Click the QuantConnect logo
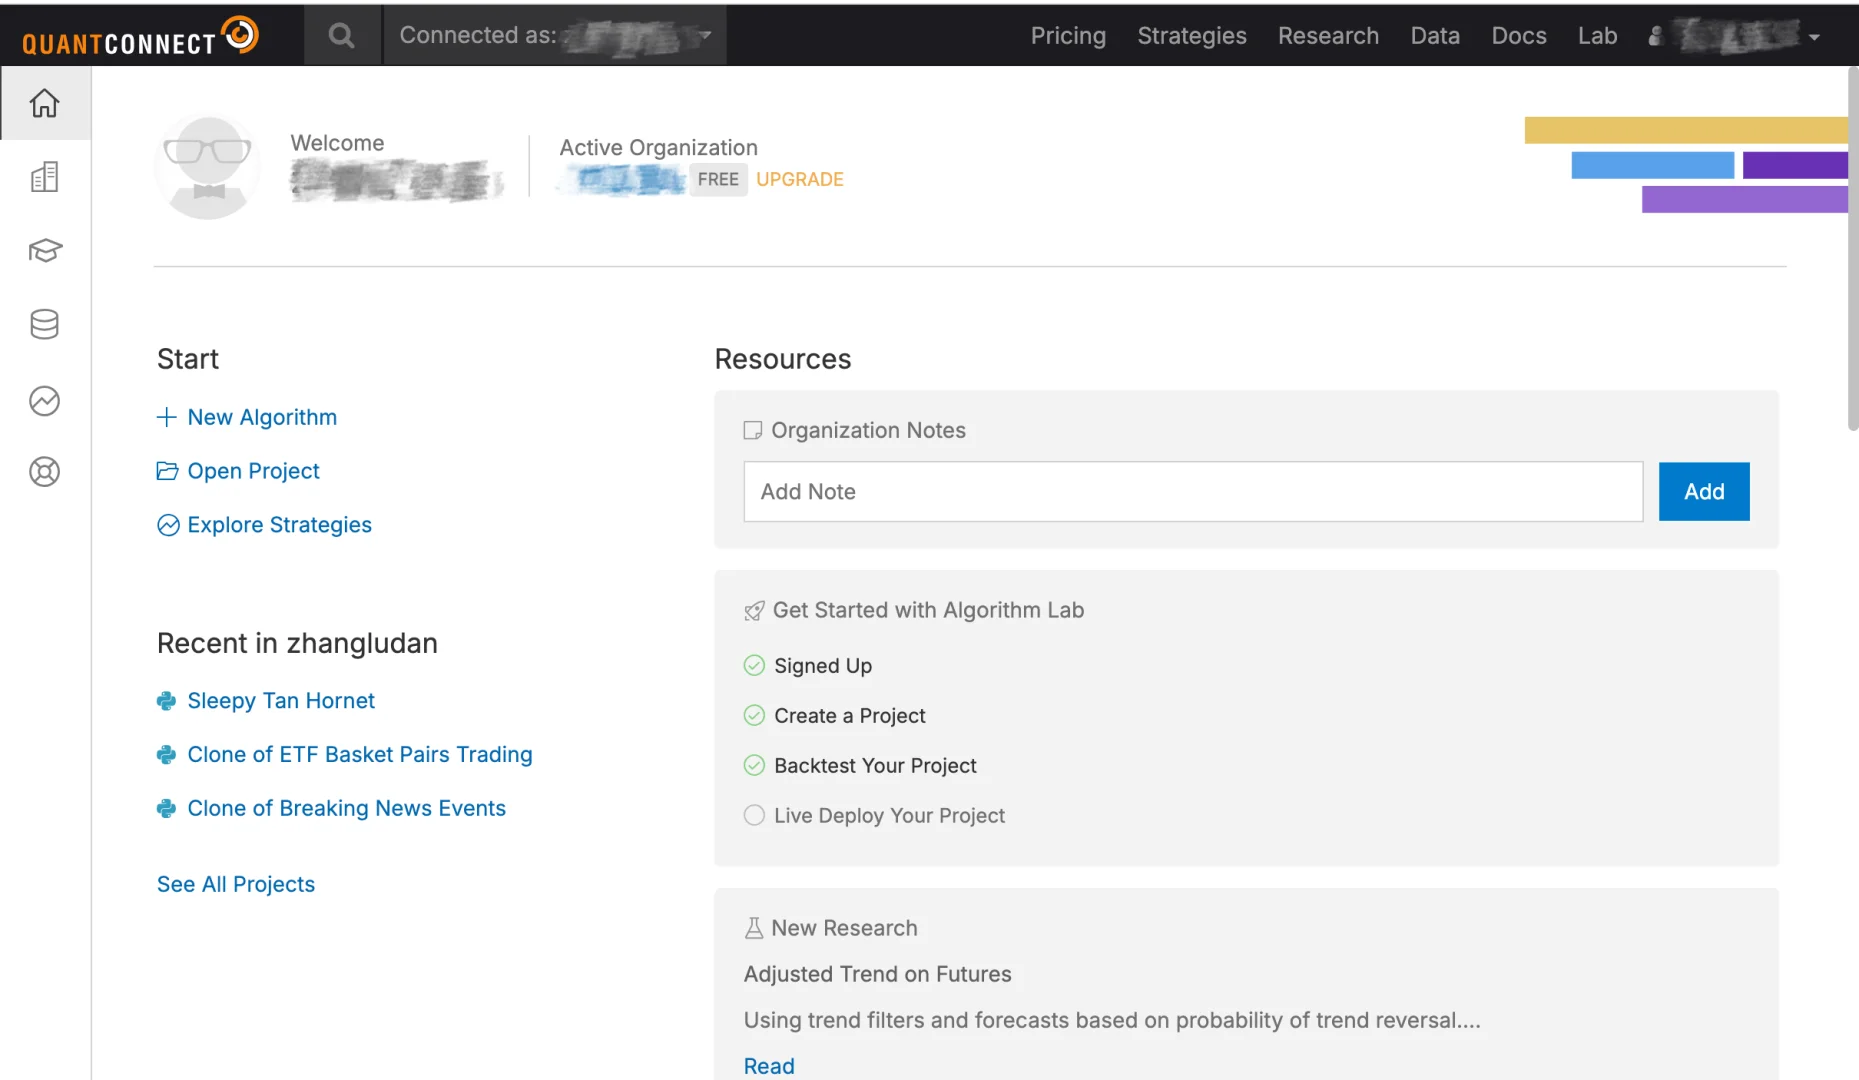The image size is (1859, 1080). 140,36
